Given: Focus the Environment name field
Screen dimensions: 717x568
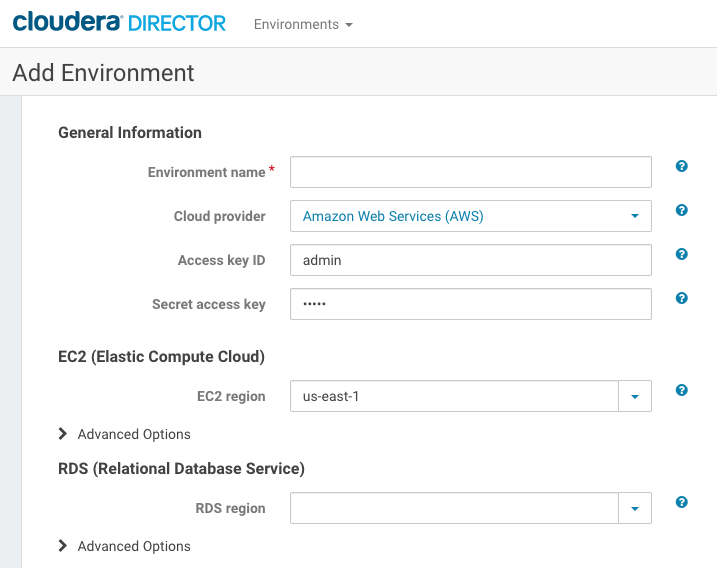Looking at the screenshot, I should pyautogui.click(x=471, y=172).
